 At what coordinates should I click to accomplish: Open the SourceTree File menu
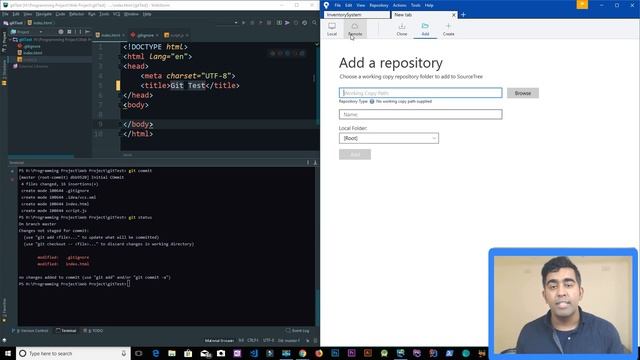[338, 5]
